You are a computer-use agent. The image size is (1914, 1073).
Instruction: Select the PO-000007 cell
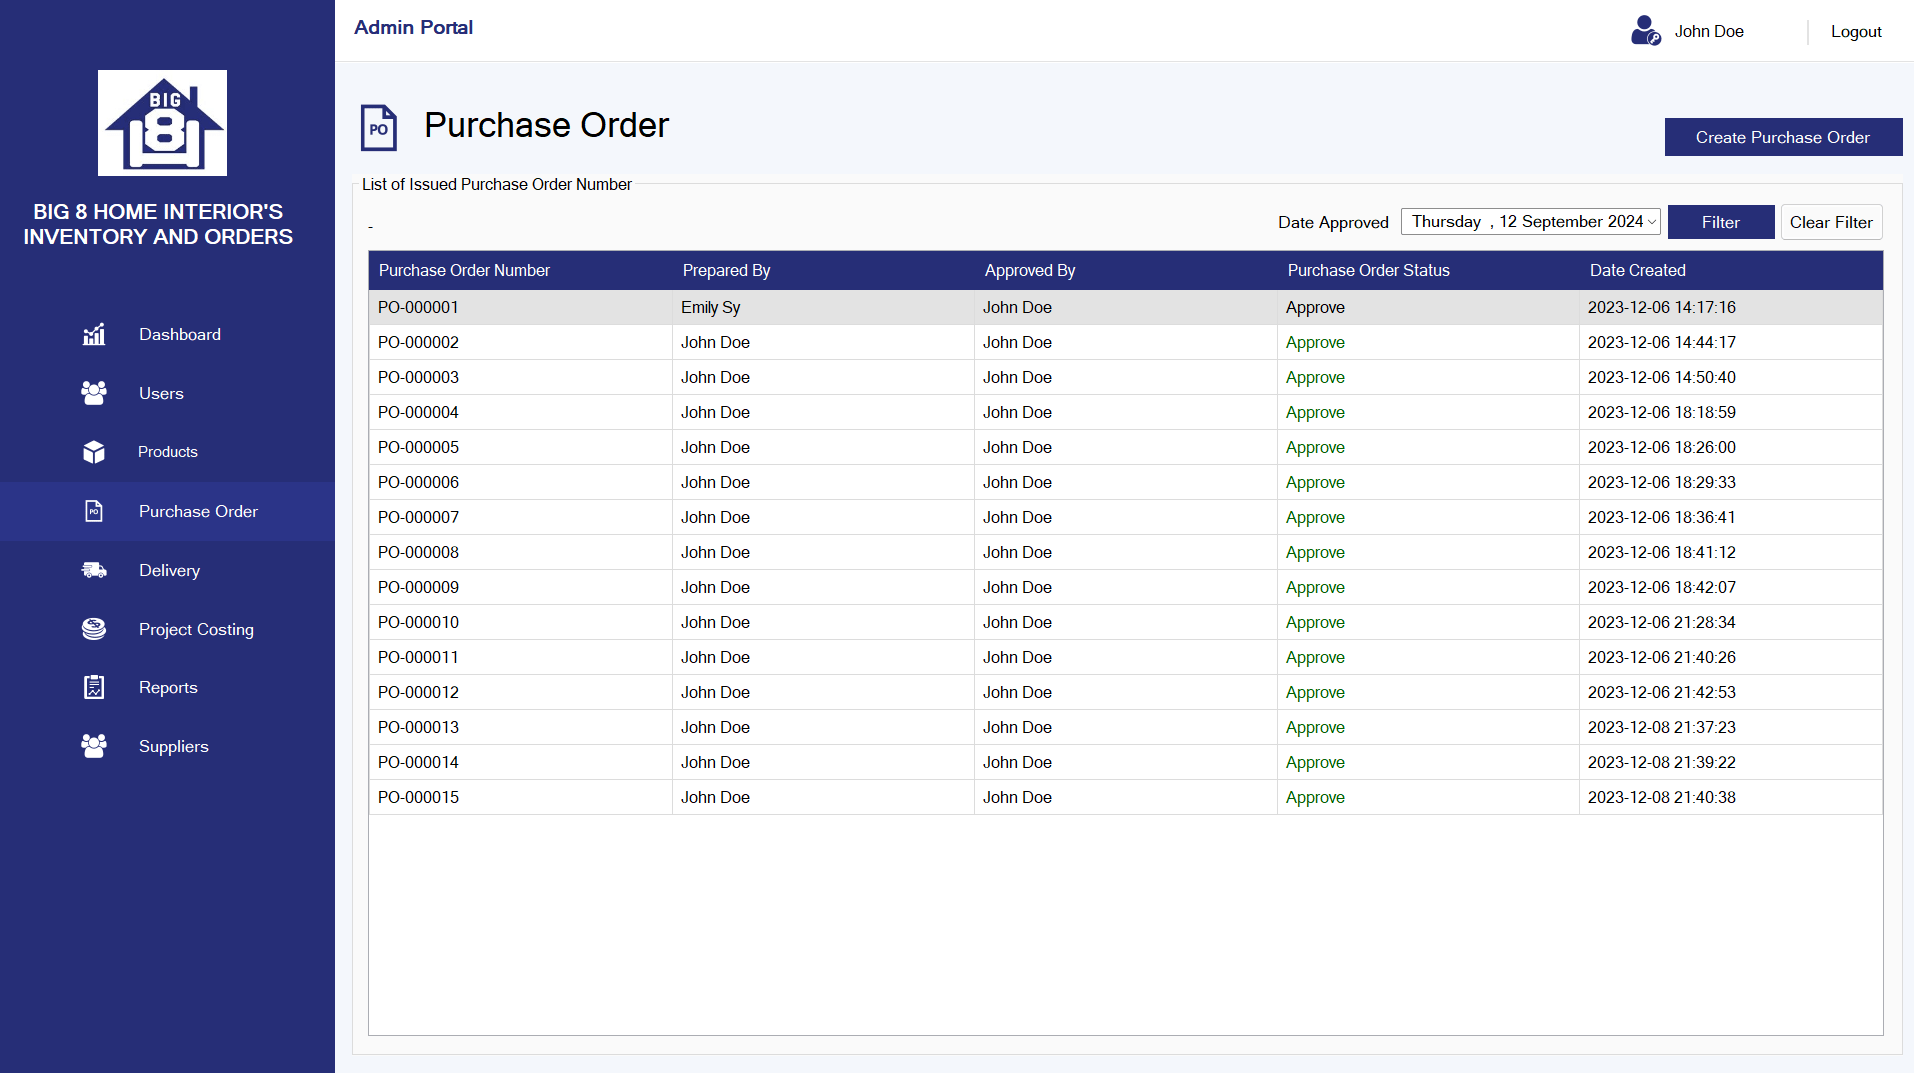coord(520,517)
